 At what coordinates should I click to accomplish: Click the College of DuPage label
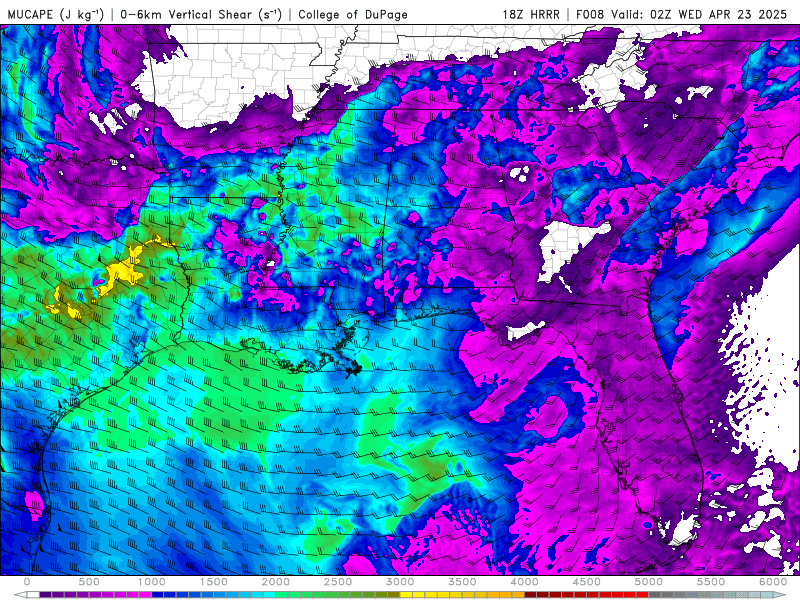click(x=353, y=14)
